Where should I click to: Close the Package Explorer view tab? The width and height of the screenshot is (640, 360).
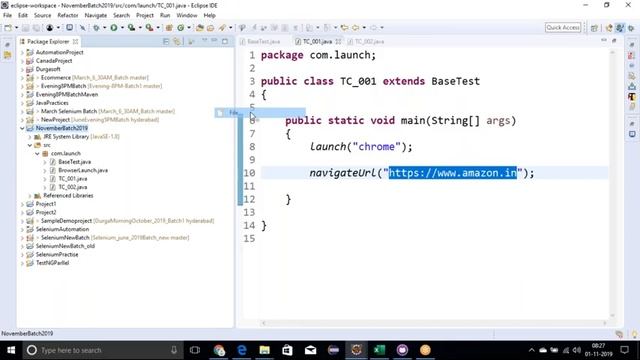(x=76, y=42)
